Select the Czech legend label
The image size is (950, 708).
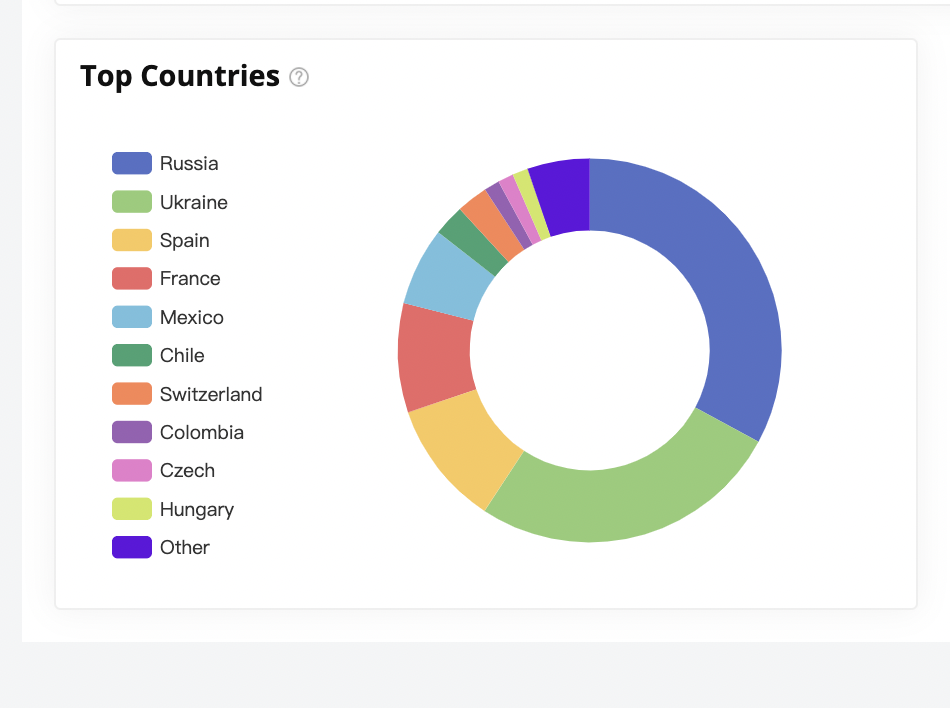click(188, 471)
